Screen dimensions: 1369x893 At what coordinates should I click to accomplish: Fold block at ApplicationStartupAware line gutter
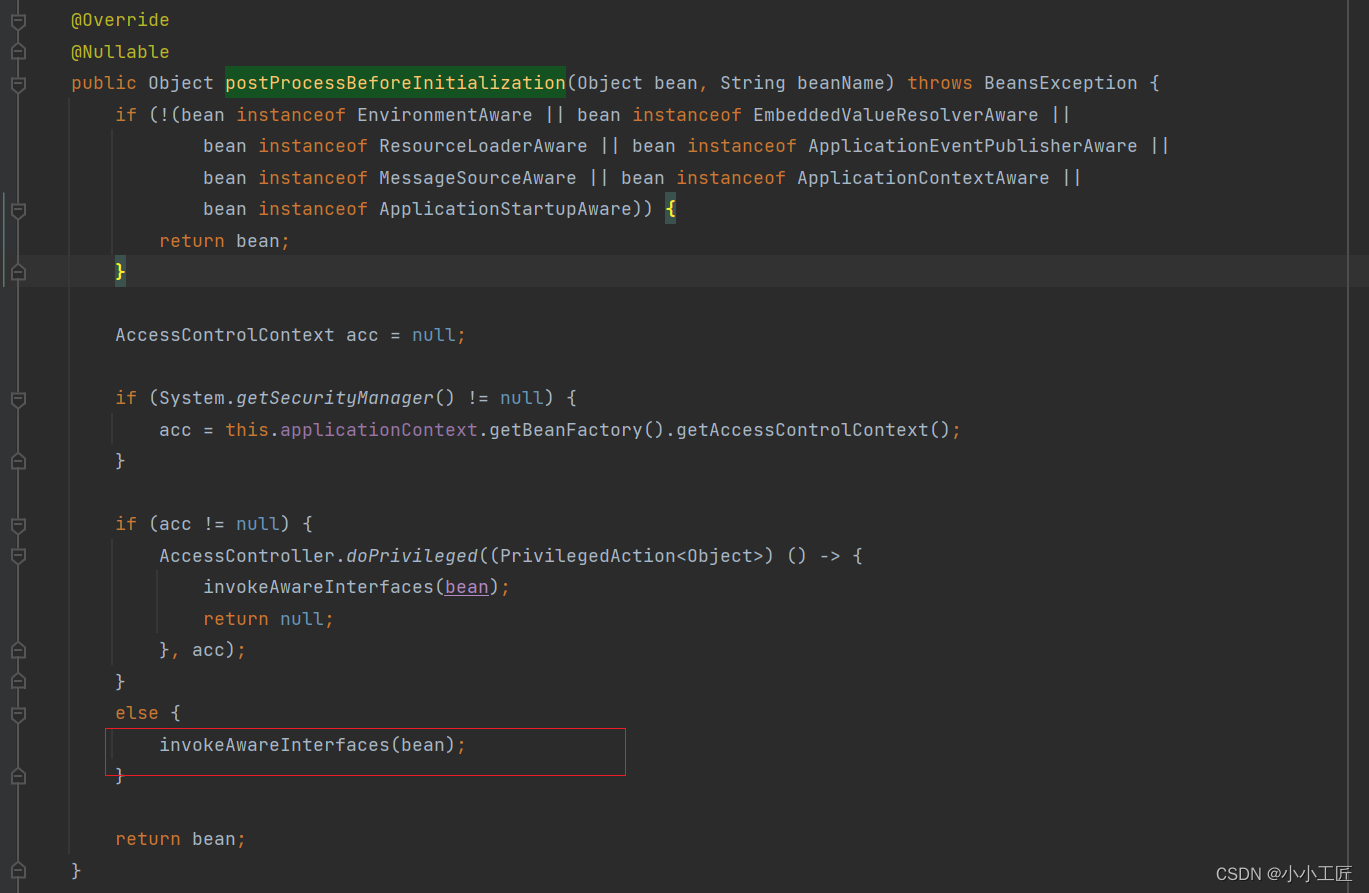click(x=18, y=210)
